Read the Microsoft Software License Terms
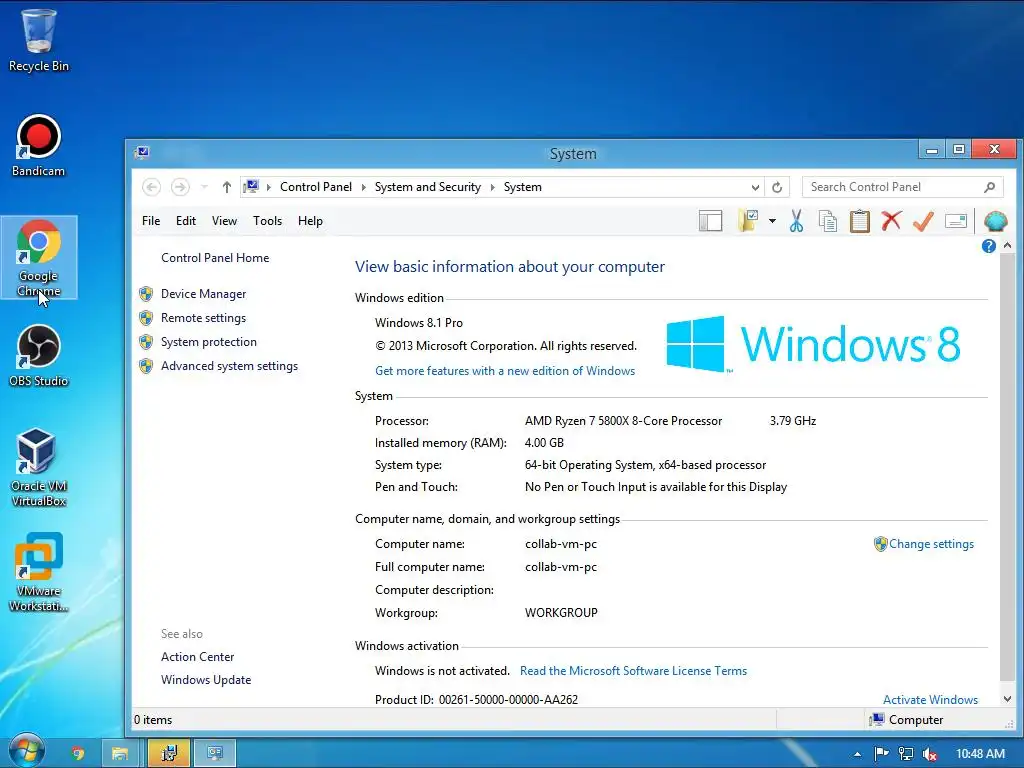The width and height of the screenshot is (1024, 768). [633, 671]
